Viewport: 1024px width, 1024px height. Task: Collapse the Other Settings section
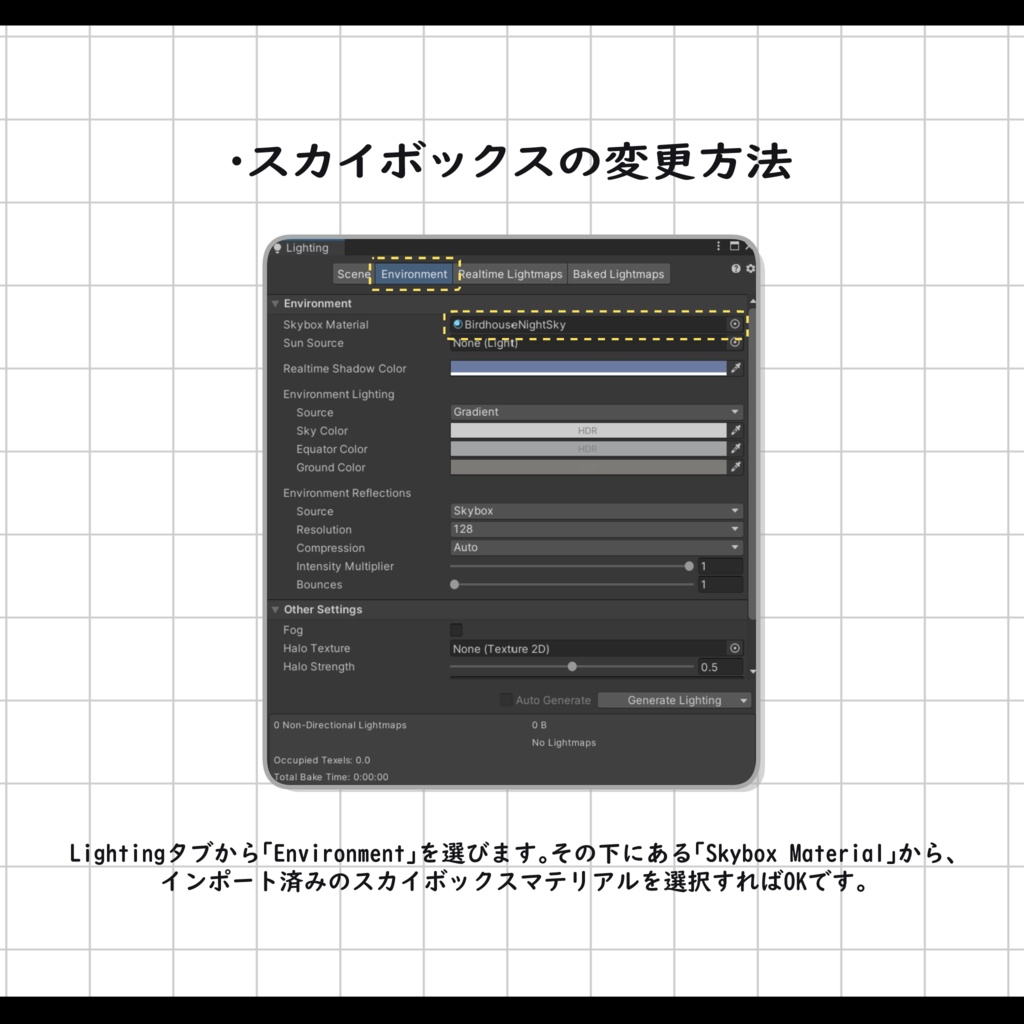point(275,609)
